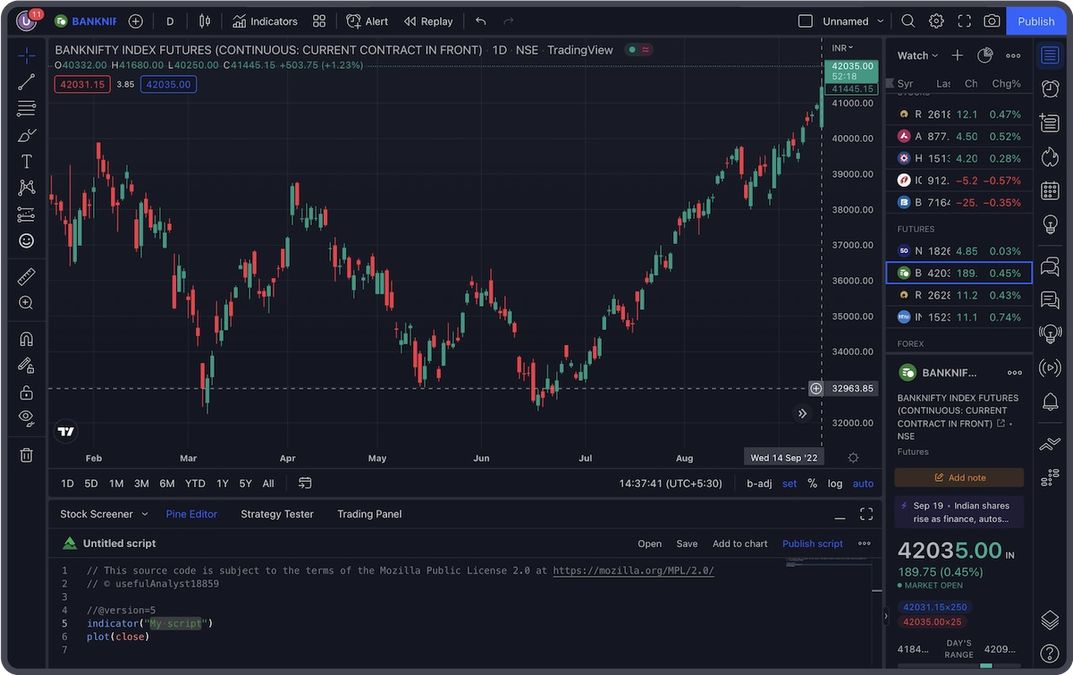This screenshot has width=1073, height=675.
Task: Select the XABCD Pattern tool
Action: [x=26, y=187]
